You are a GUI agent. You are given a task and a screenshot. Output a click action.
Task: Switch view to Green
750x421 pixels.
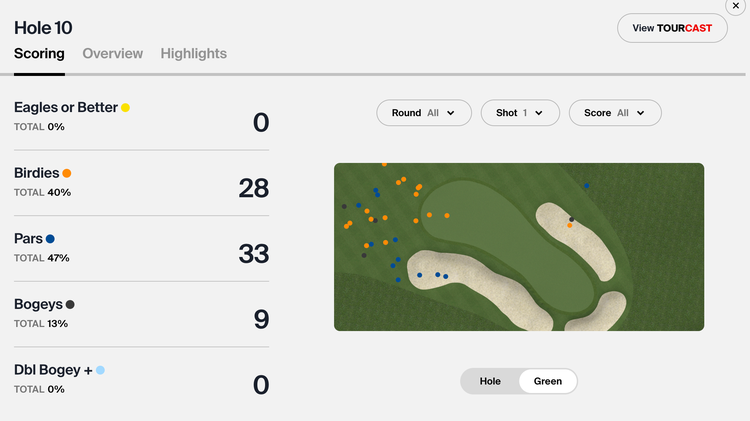click(x=547, y=381)
